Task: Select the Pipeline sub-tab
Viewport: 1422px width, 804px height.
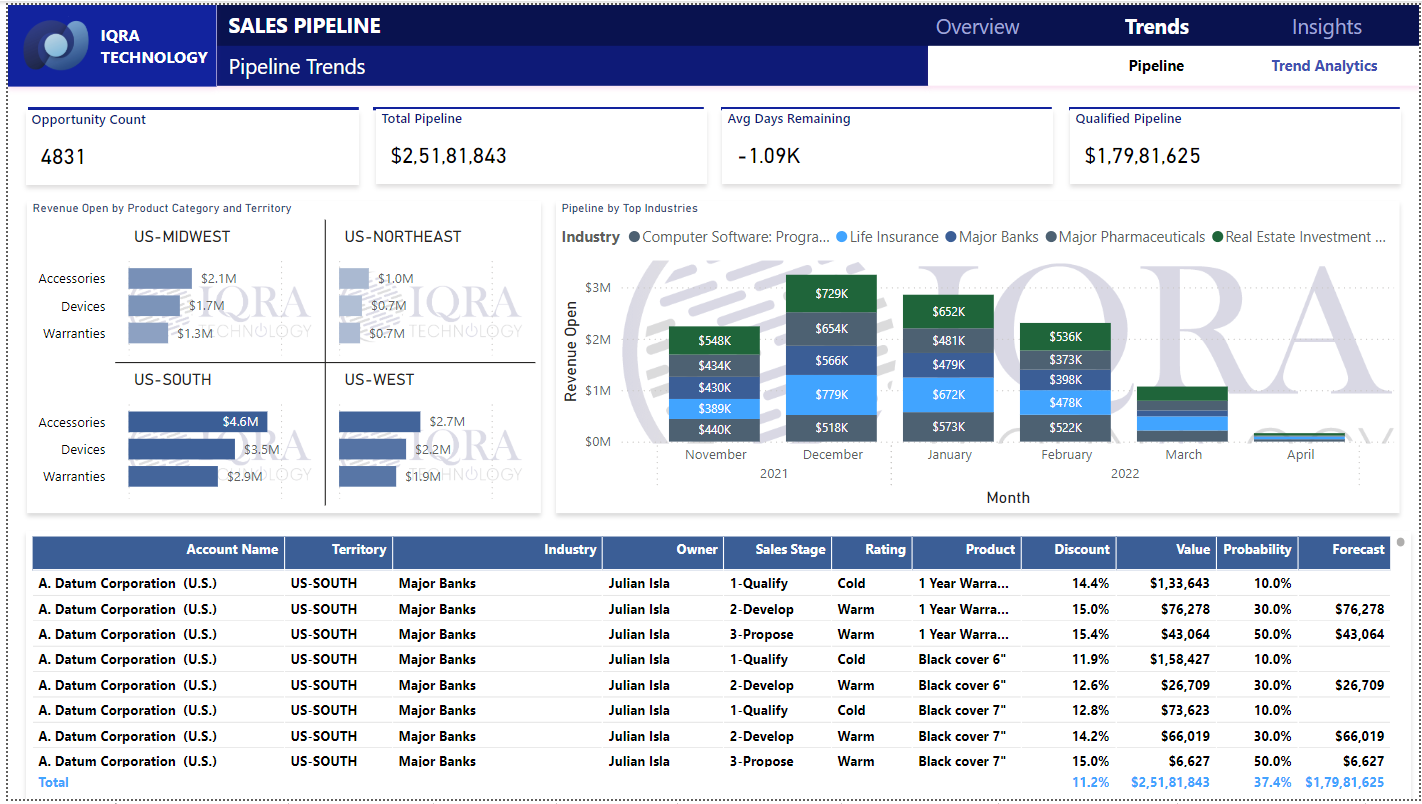Action: click(1156, 66)
